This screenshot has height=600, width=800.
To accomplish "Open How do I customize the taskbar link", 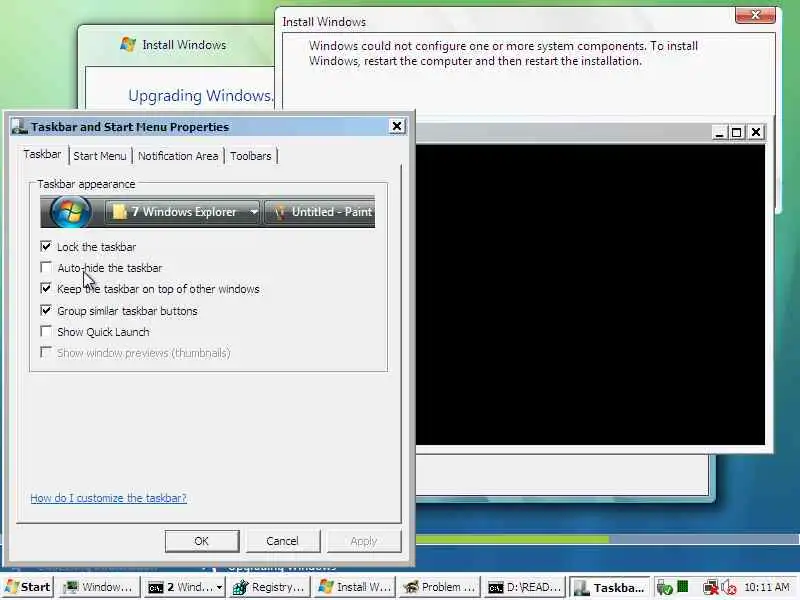I will pos(108,498).
